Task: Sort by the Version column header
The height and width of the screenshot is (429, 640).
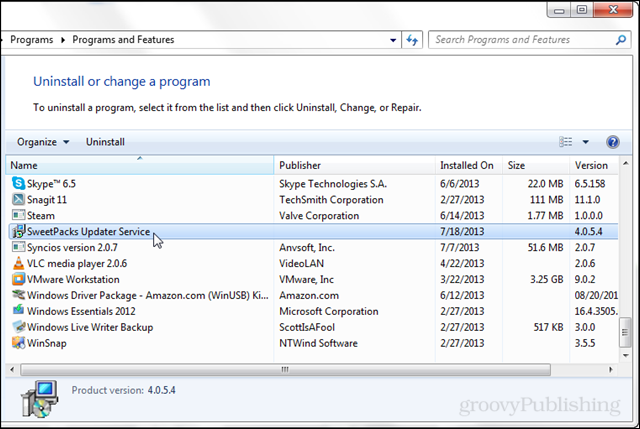Action: tap(594, 165)
